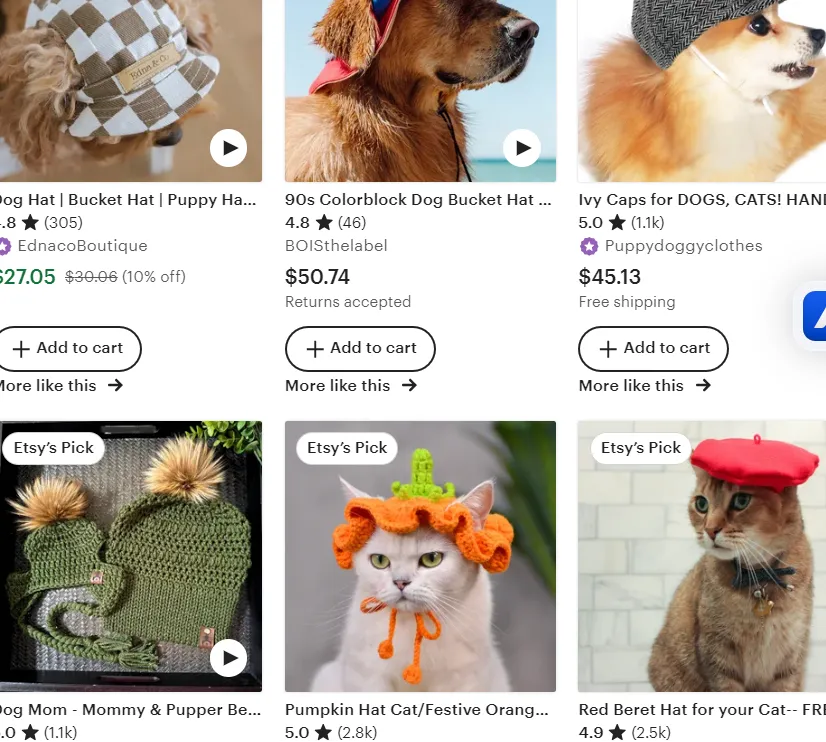Click the Pomeranian in ivy cap photo

[x=700, y=90]
